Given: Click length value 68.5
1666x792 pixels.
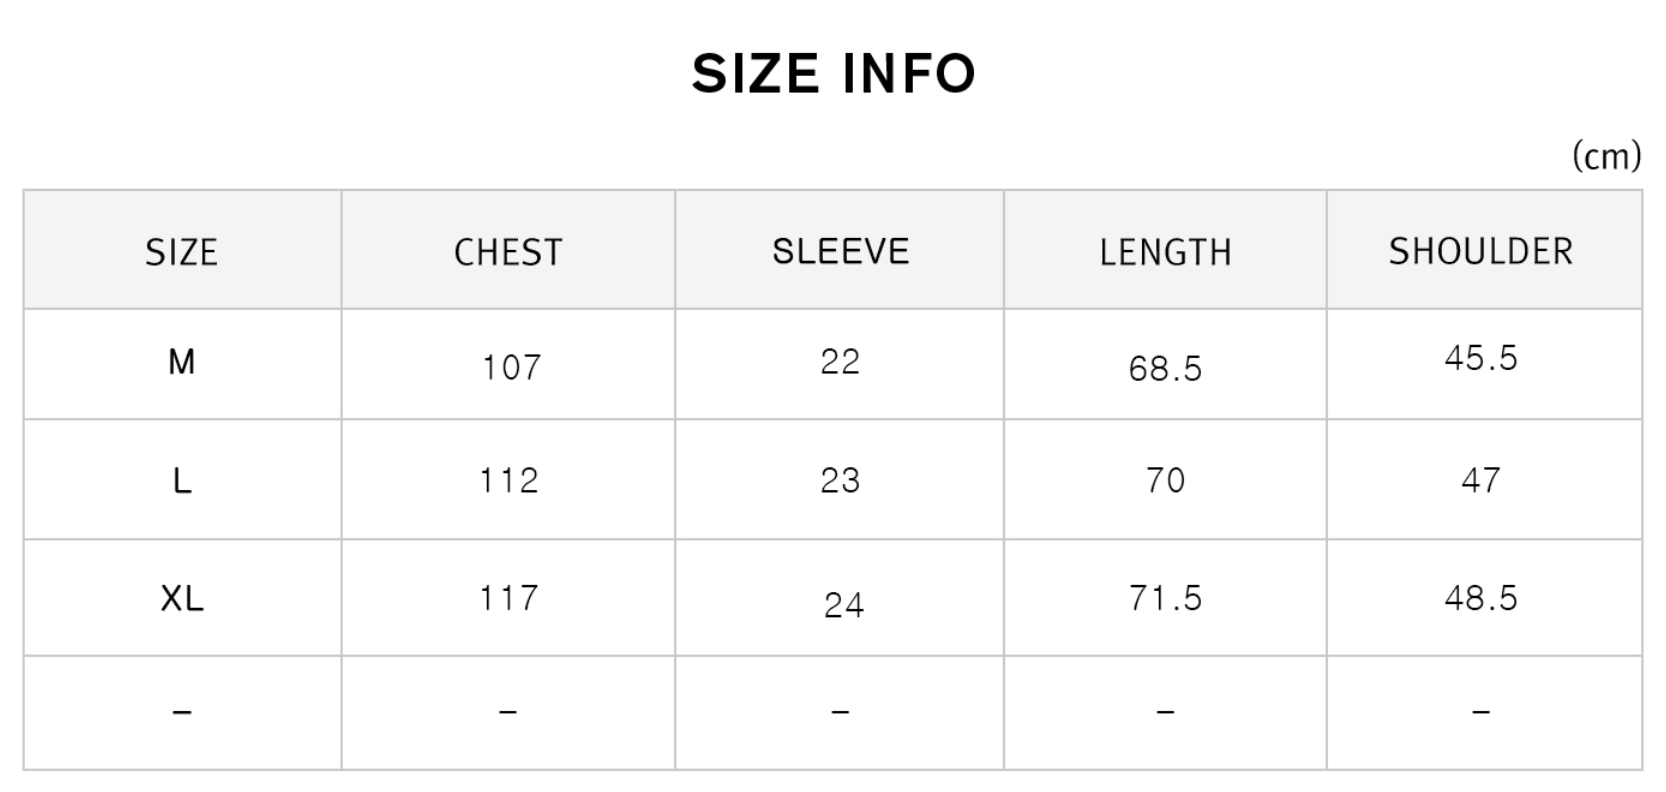Looking at the screenshot, I should [1165, 368].
